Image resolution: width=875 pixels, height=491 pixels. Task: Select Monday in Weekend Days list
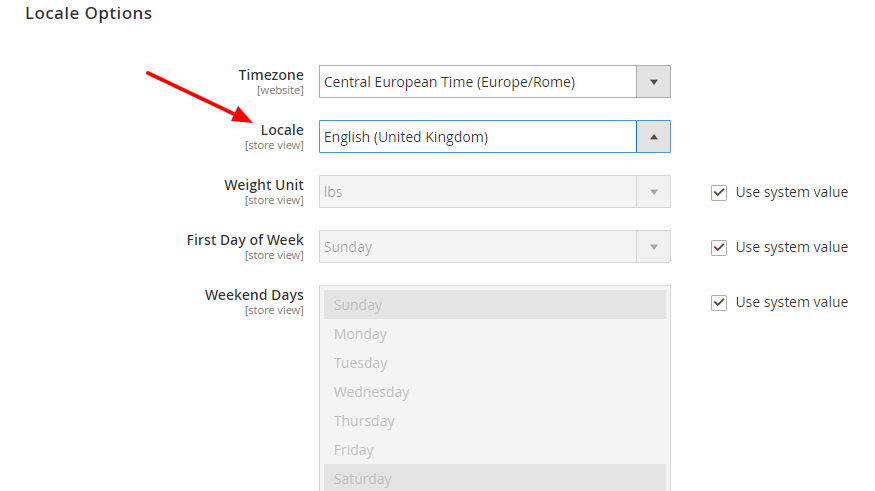pos(495,334)
